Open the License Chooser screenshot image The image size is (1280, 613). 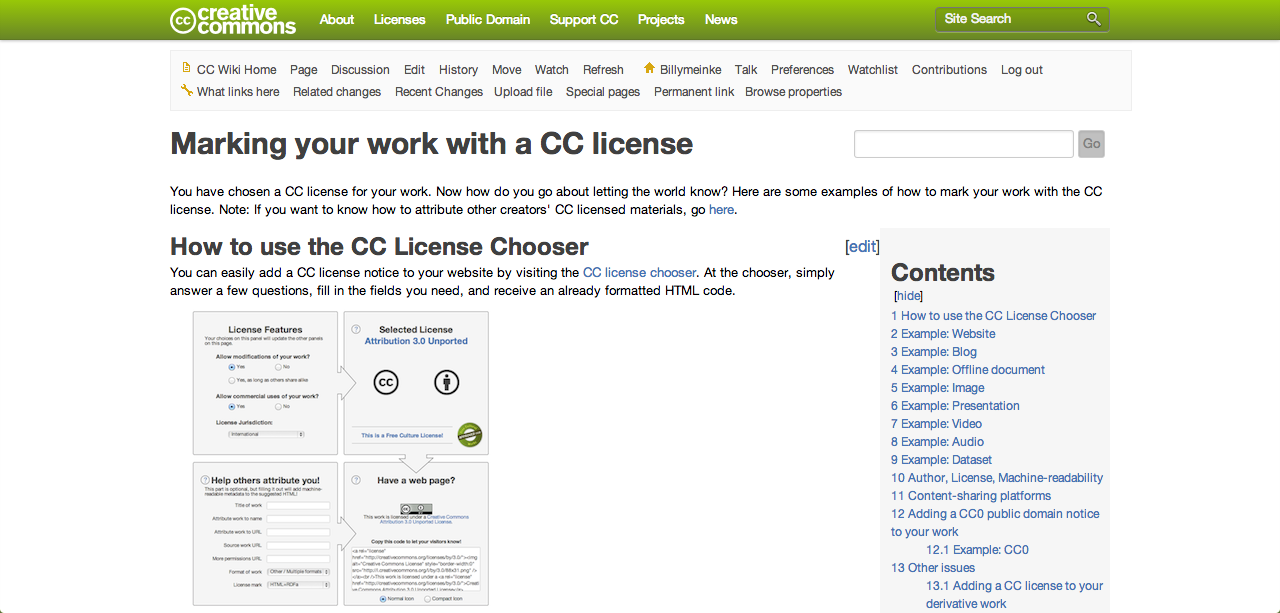coord(341,458)
